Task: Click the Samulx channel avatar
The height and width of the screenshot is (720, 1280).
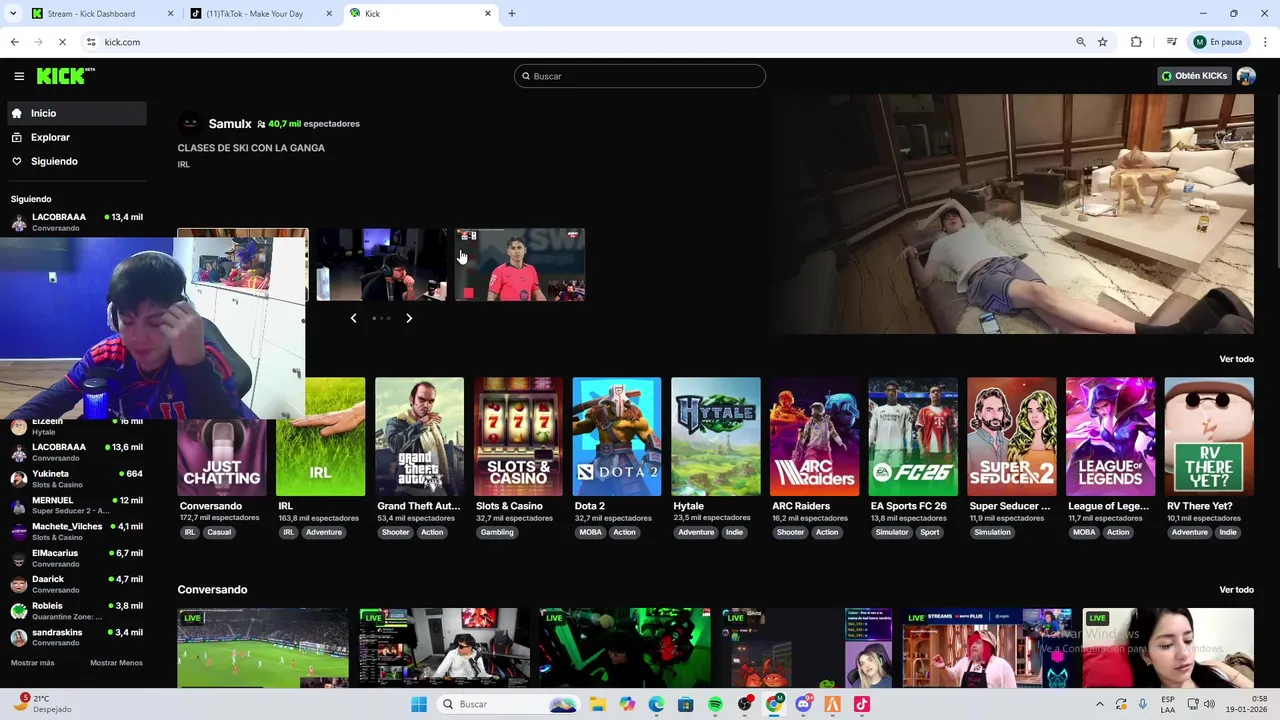Action: click(190, 124)
